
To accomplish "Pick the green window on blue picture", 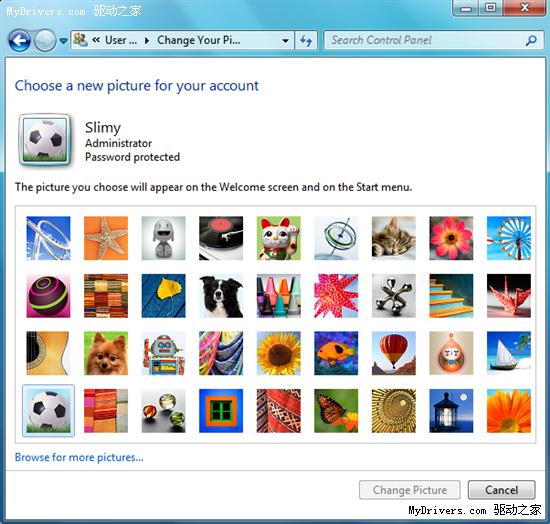I will click(x=221, y=411).
